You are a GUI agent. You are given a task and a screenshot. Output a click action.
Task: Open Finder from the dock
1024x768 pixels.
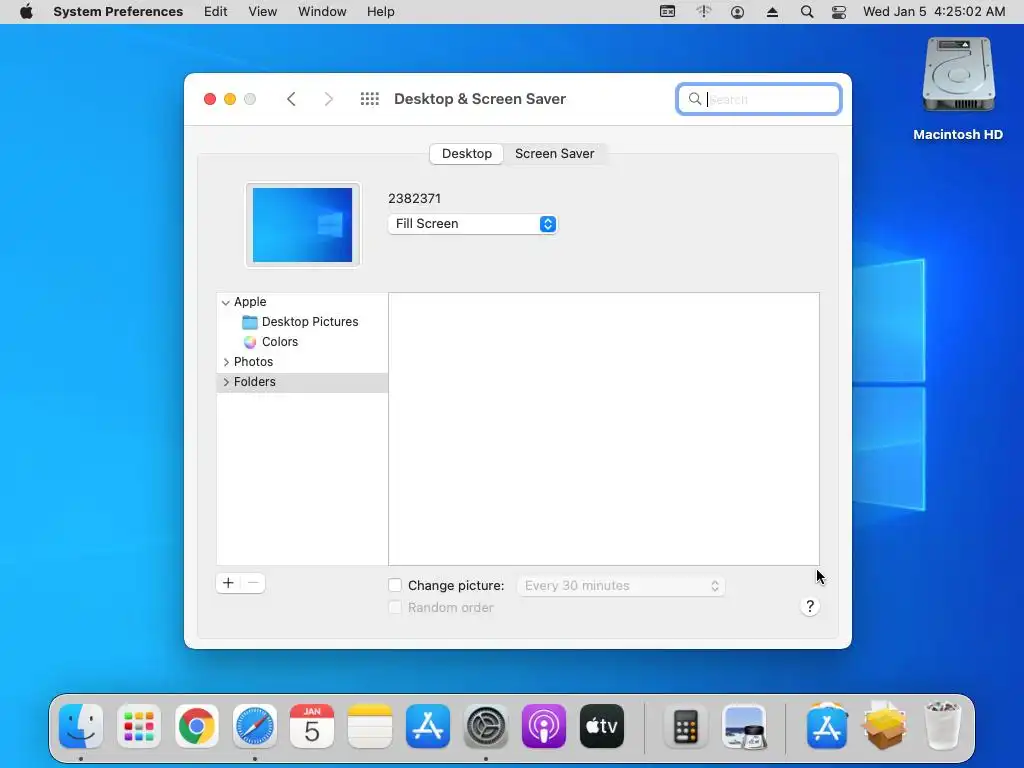click(81, 726)
